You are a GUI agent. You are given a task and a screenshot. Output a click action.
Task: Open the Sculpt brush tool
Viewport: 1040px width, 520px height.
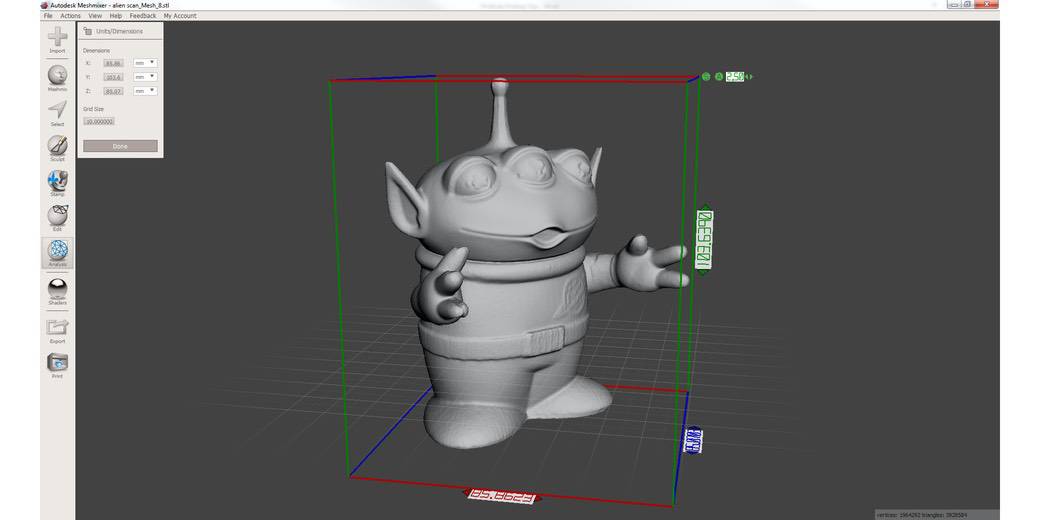57,145
